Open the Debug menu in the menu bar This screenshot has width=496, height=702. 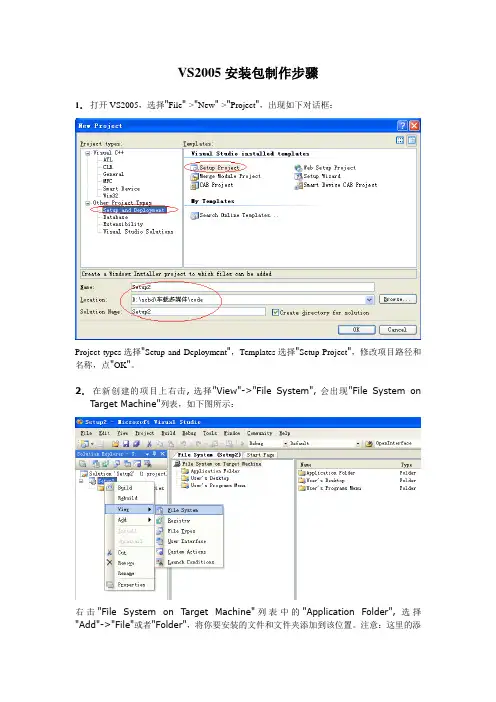[189, 433]
